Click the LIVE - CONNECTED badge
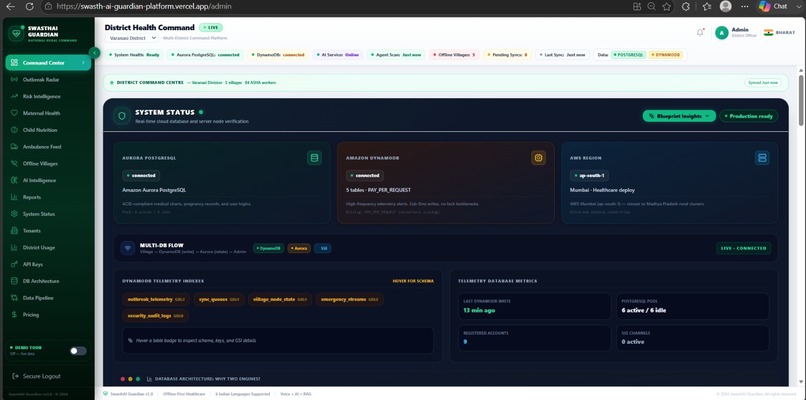This screenshot has height=400, width=806. [x=744, y=248]
